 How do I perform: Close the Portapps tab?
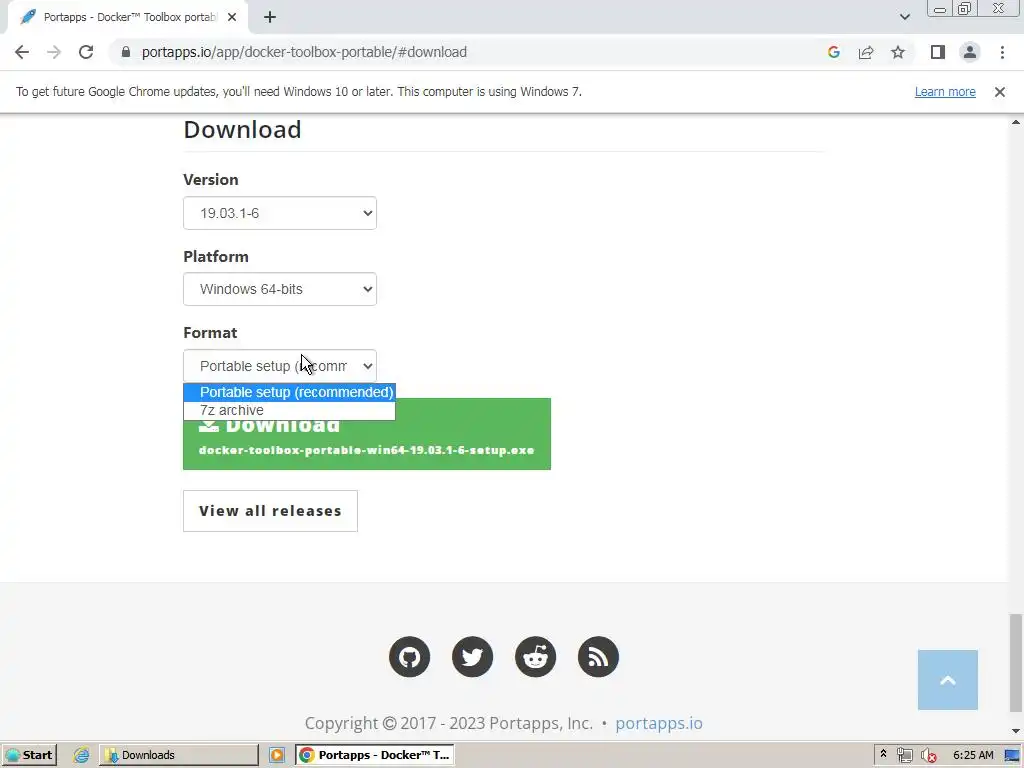tap(232, 17)
